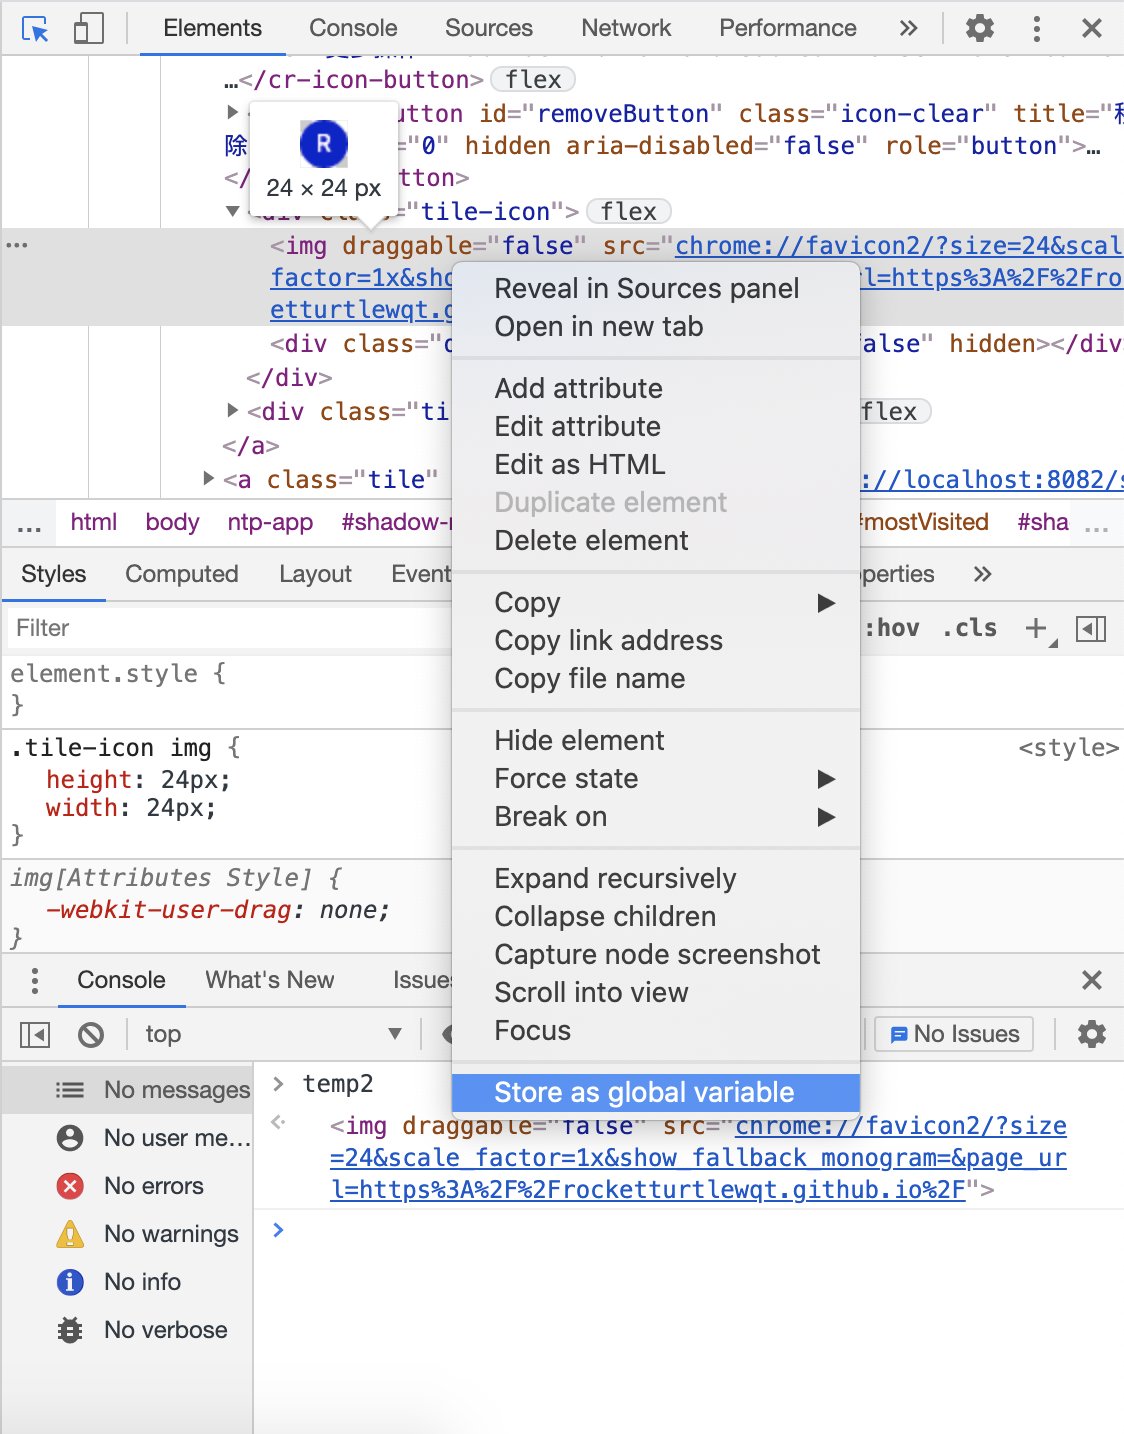Activate the inspect element picker icon
Screen dimensions: 1124x1434
click(35, 29)
